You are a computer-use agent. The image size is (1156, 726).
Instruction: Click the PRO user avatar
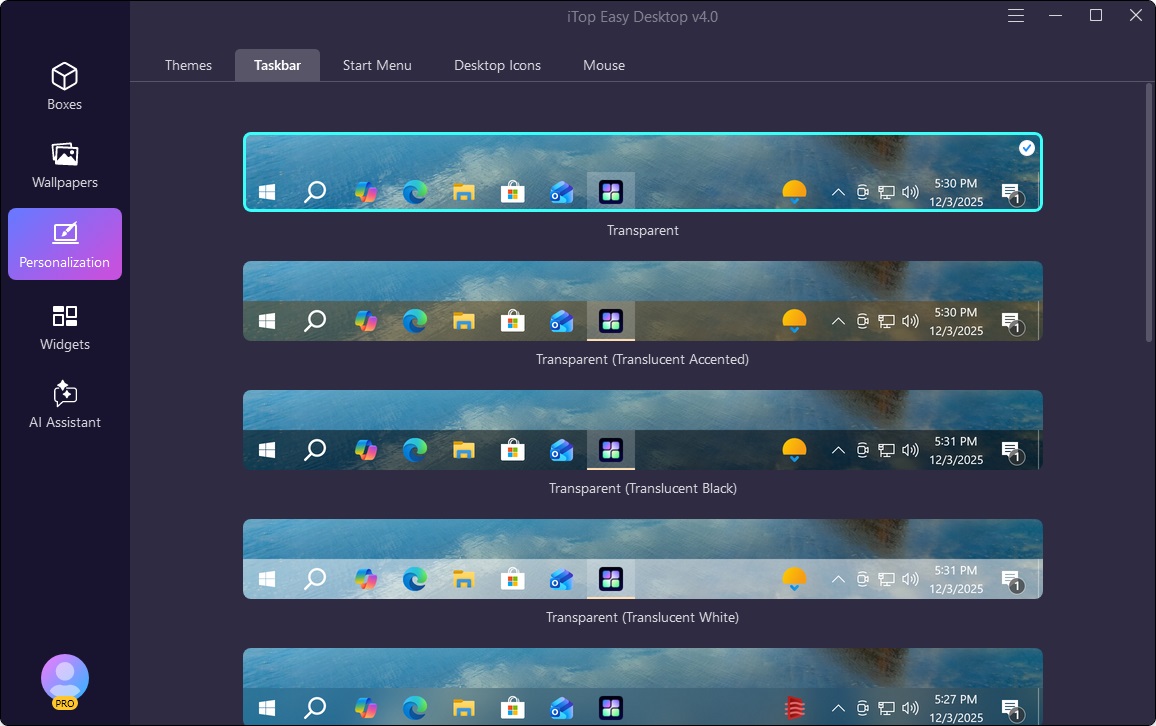[x=64, y=679]
